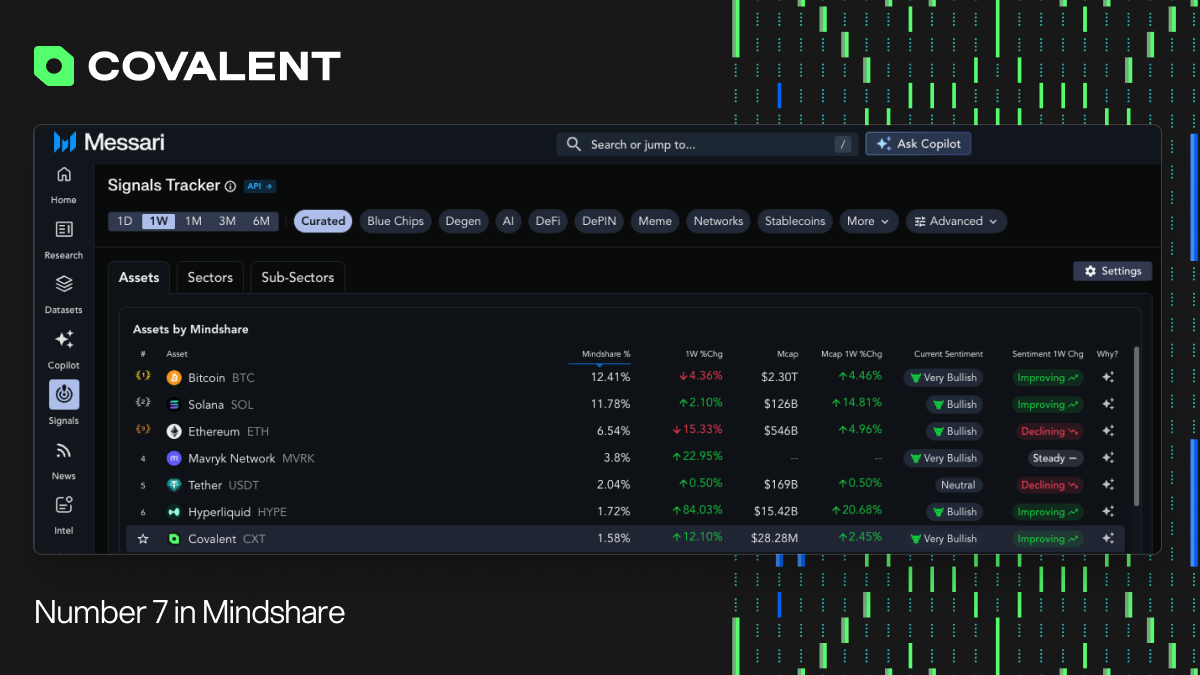Select the 3M timeframe
Screen dimensions: 1200x675
(227, 221)
